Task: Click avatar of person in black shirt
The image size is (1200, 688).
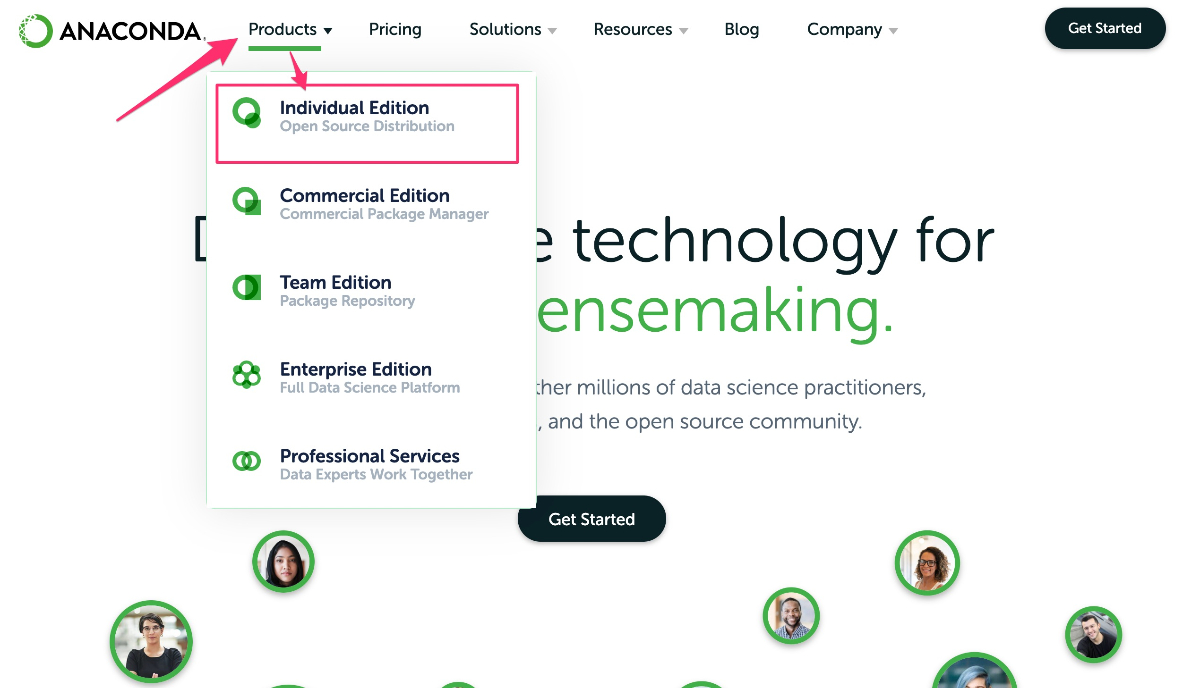Action: 151,641
